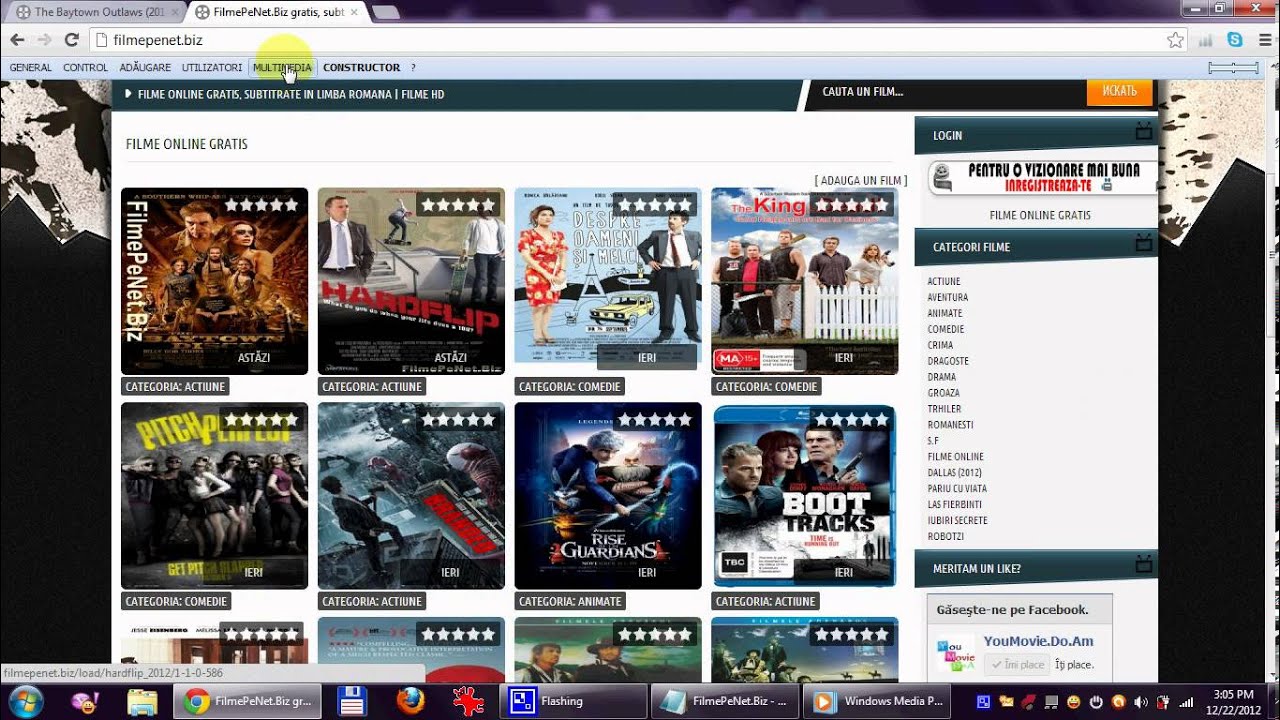The image size is (1280, 720).
Task: Open the ADĂUGARE menu
Action: [145, 68]
